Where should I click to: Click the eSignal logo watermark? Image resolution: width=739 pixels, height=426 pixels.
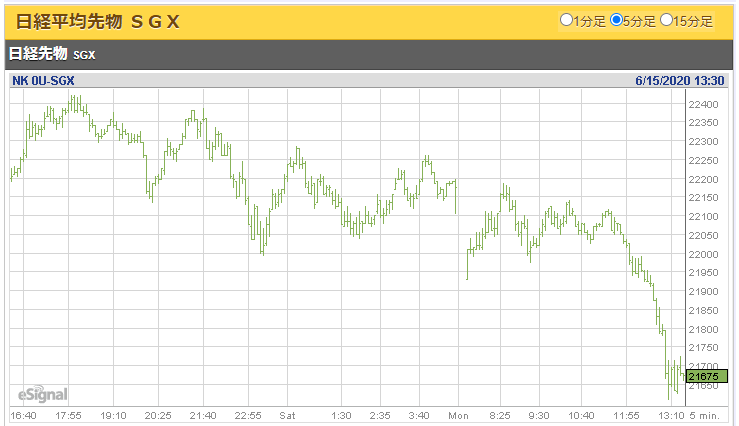[x=42, y=393]
